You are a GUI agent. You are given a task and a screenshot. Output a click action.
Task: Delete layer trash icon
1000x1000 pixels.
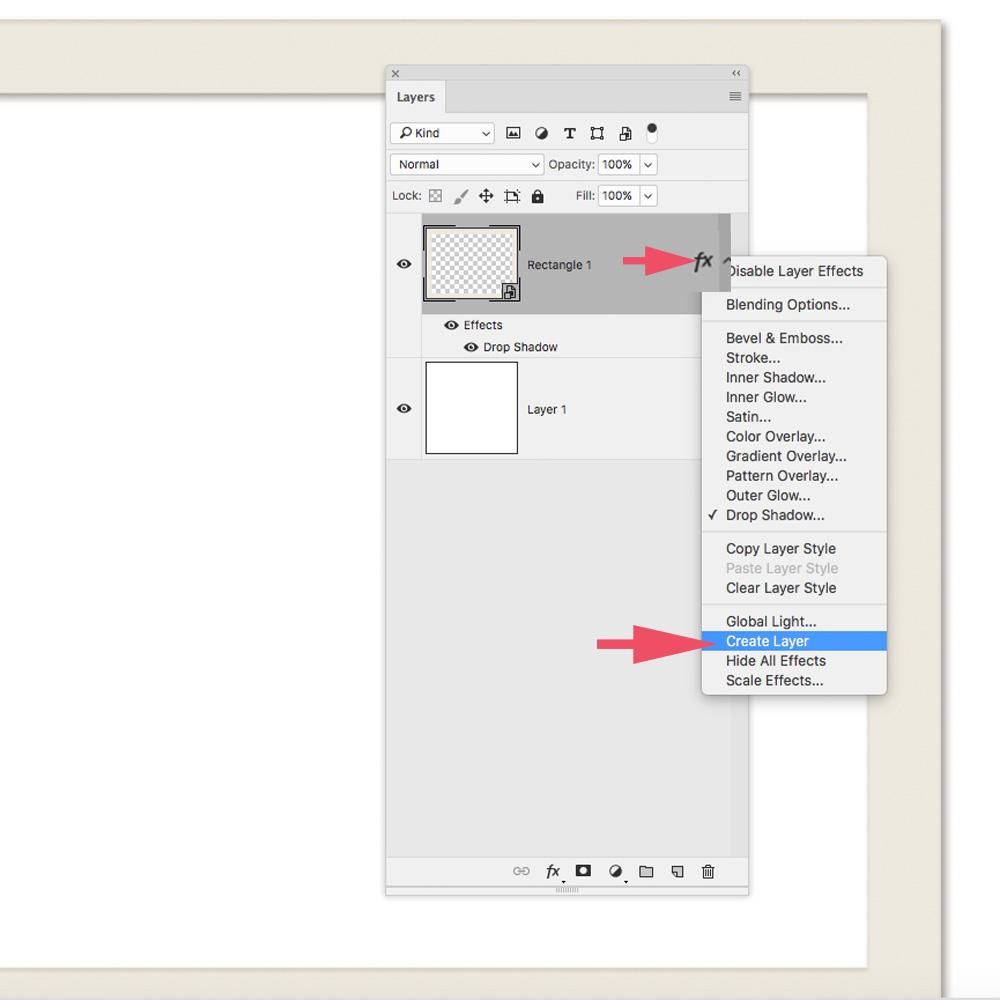click(x=708, y=871)
